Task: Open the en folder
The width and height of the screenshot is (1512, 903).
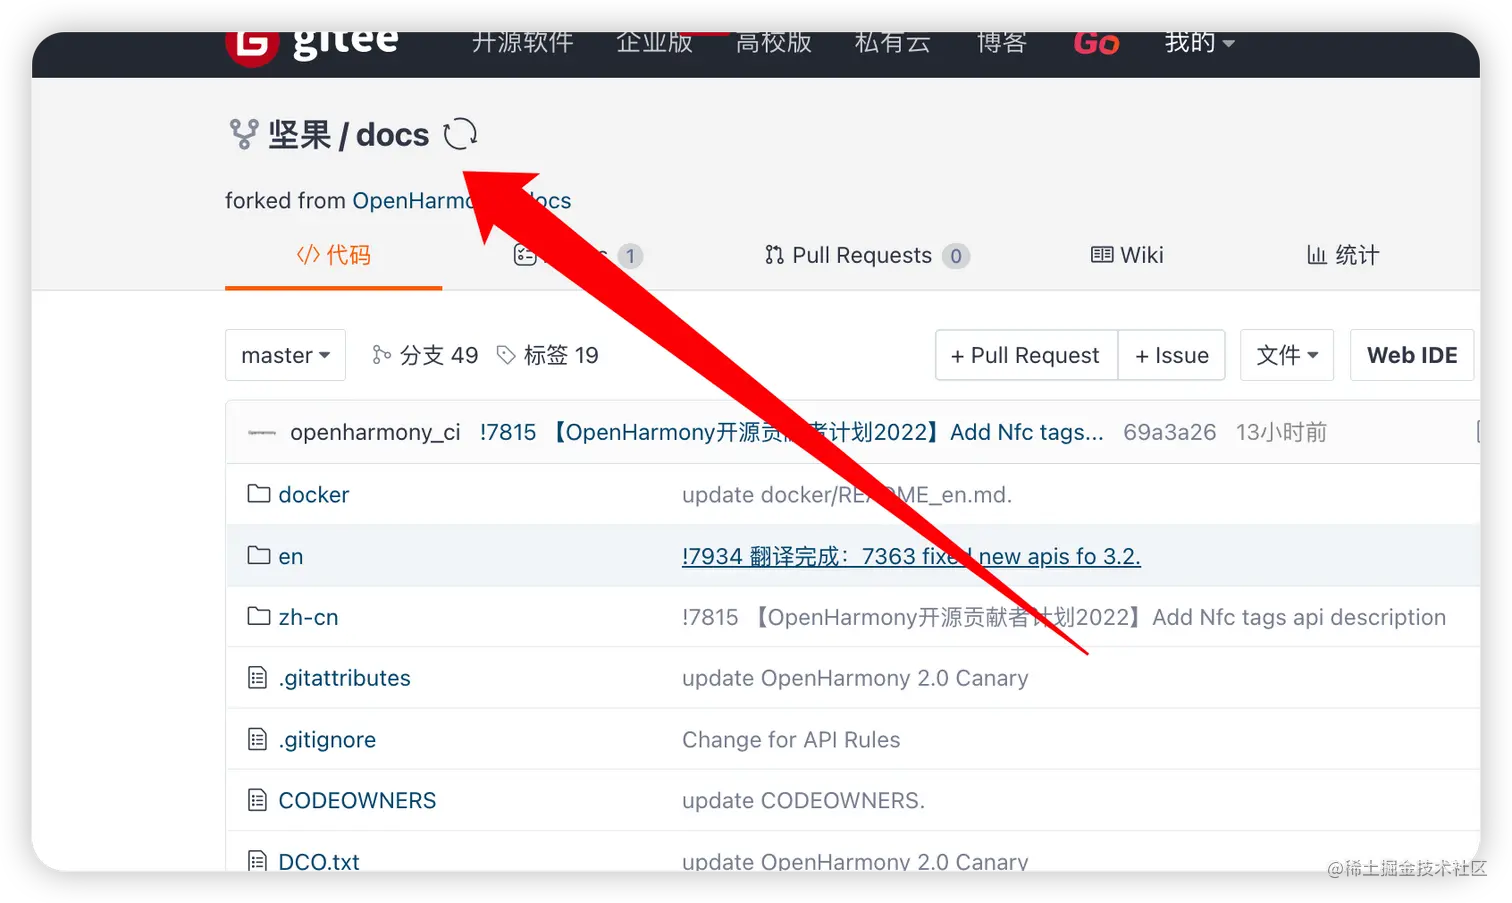Action: point(291,556)
